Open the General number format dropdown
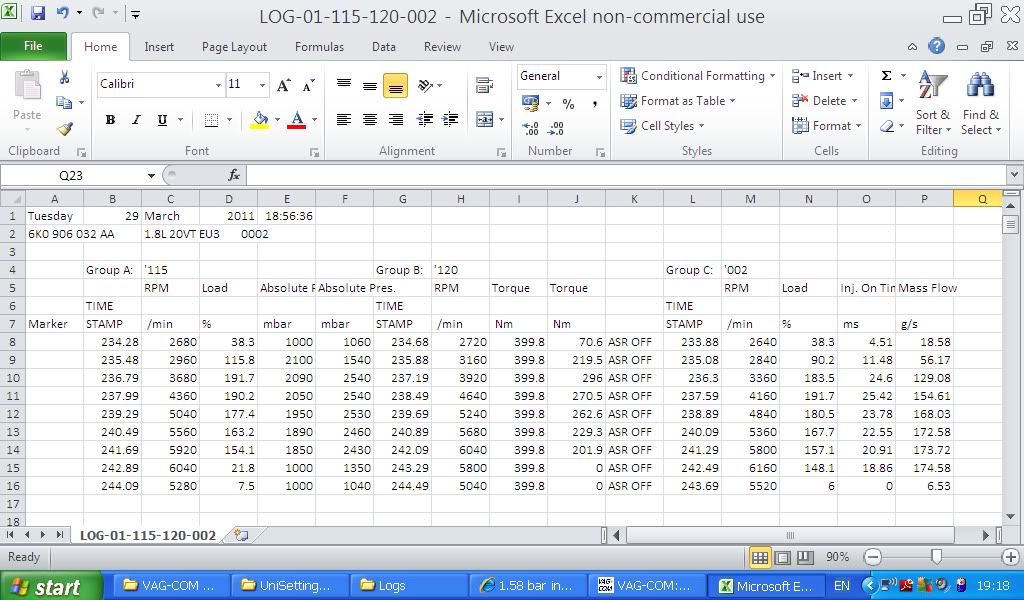The width and height of the screenshot is (1024, 600). [x=599, y=76]
